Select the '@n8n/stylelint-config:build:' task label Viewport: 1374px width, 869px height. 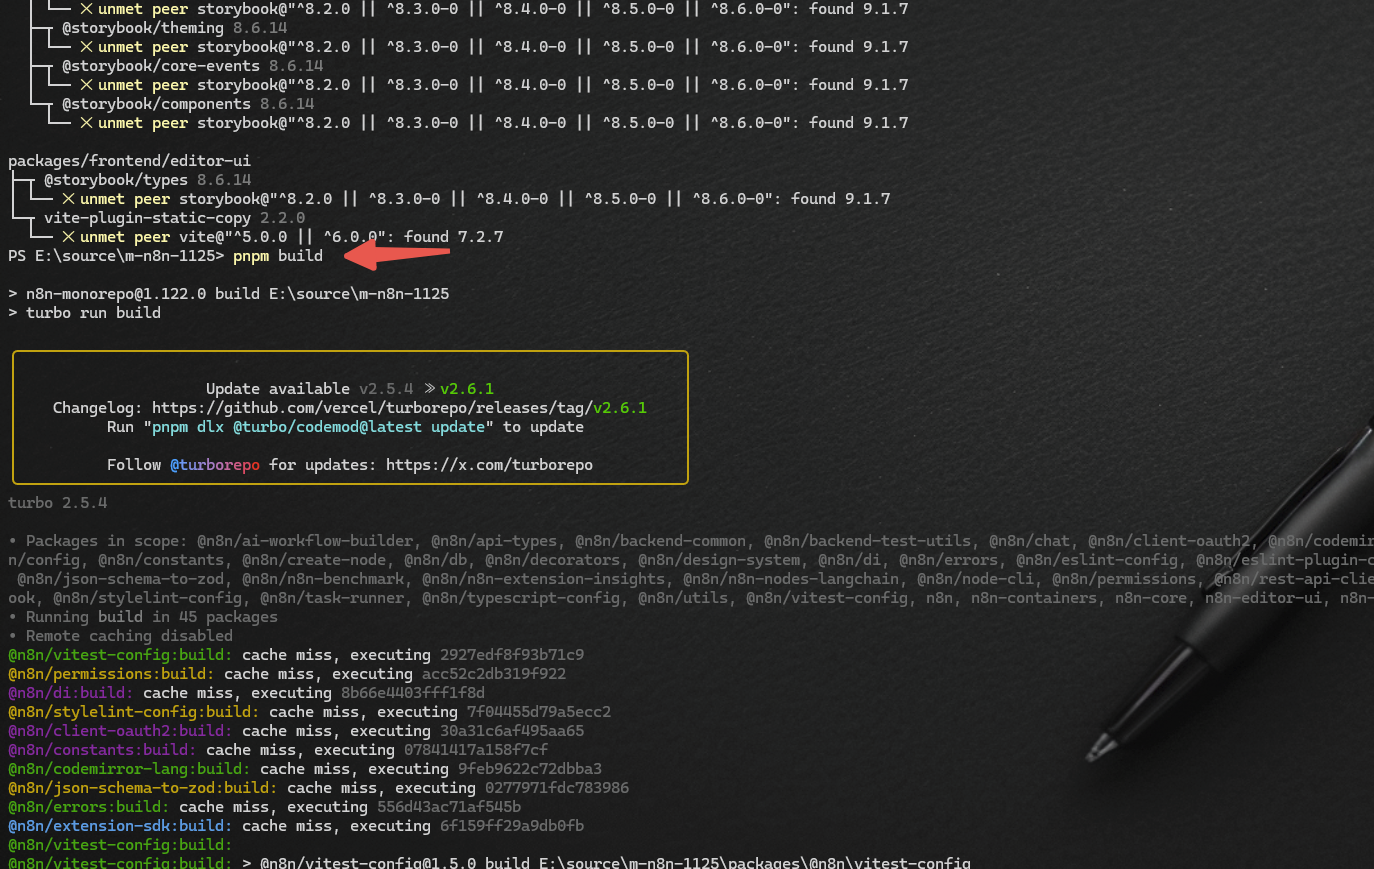point(134,712)
